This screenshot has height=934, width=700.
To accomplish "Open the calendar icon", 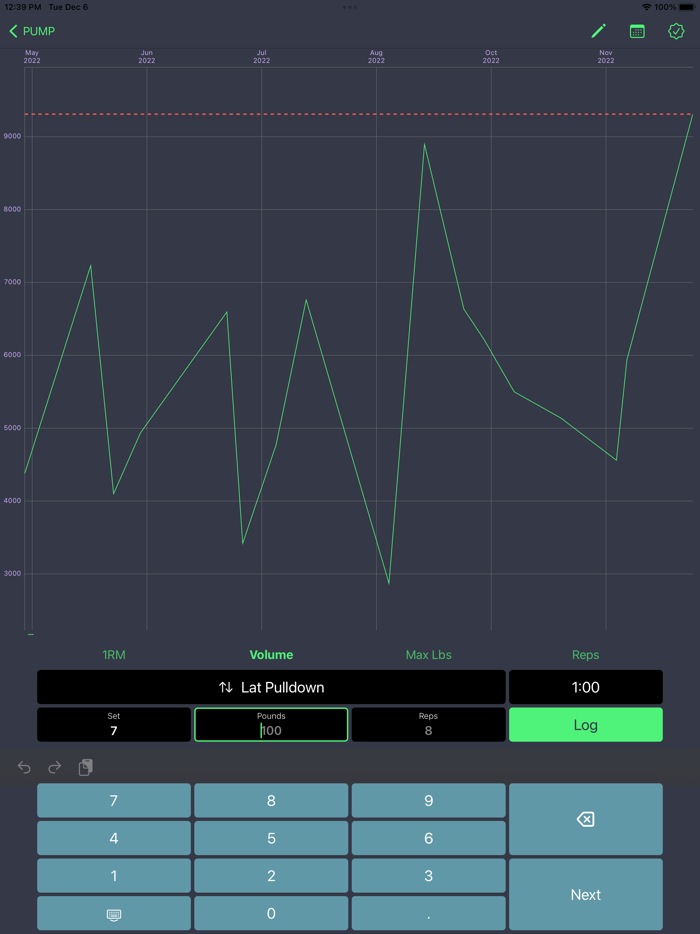I will point(637,31).
